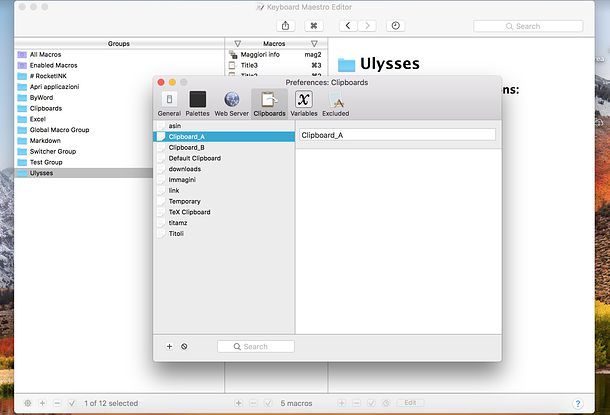610x415 pixels.
Task: Toggle enable checkmark for selected macro
Action: 268,403
